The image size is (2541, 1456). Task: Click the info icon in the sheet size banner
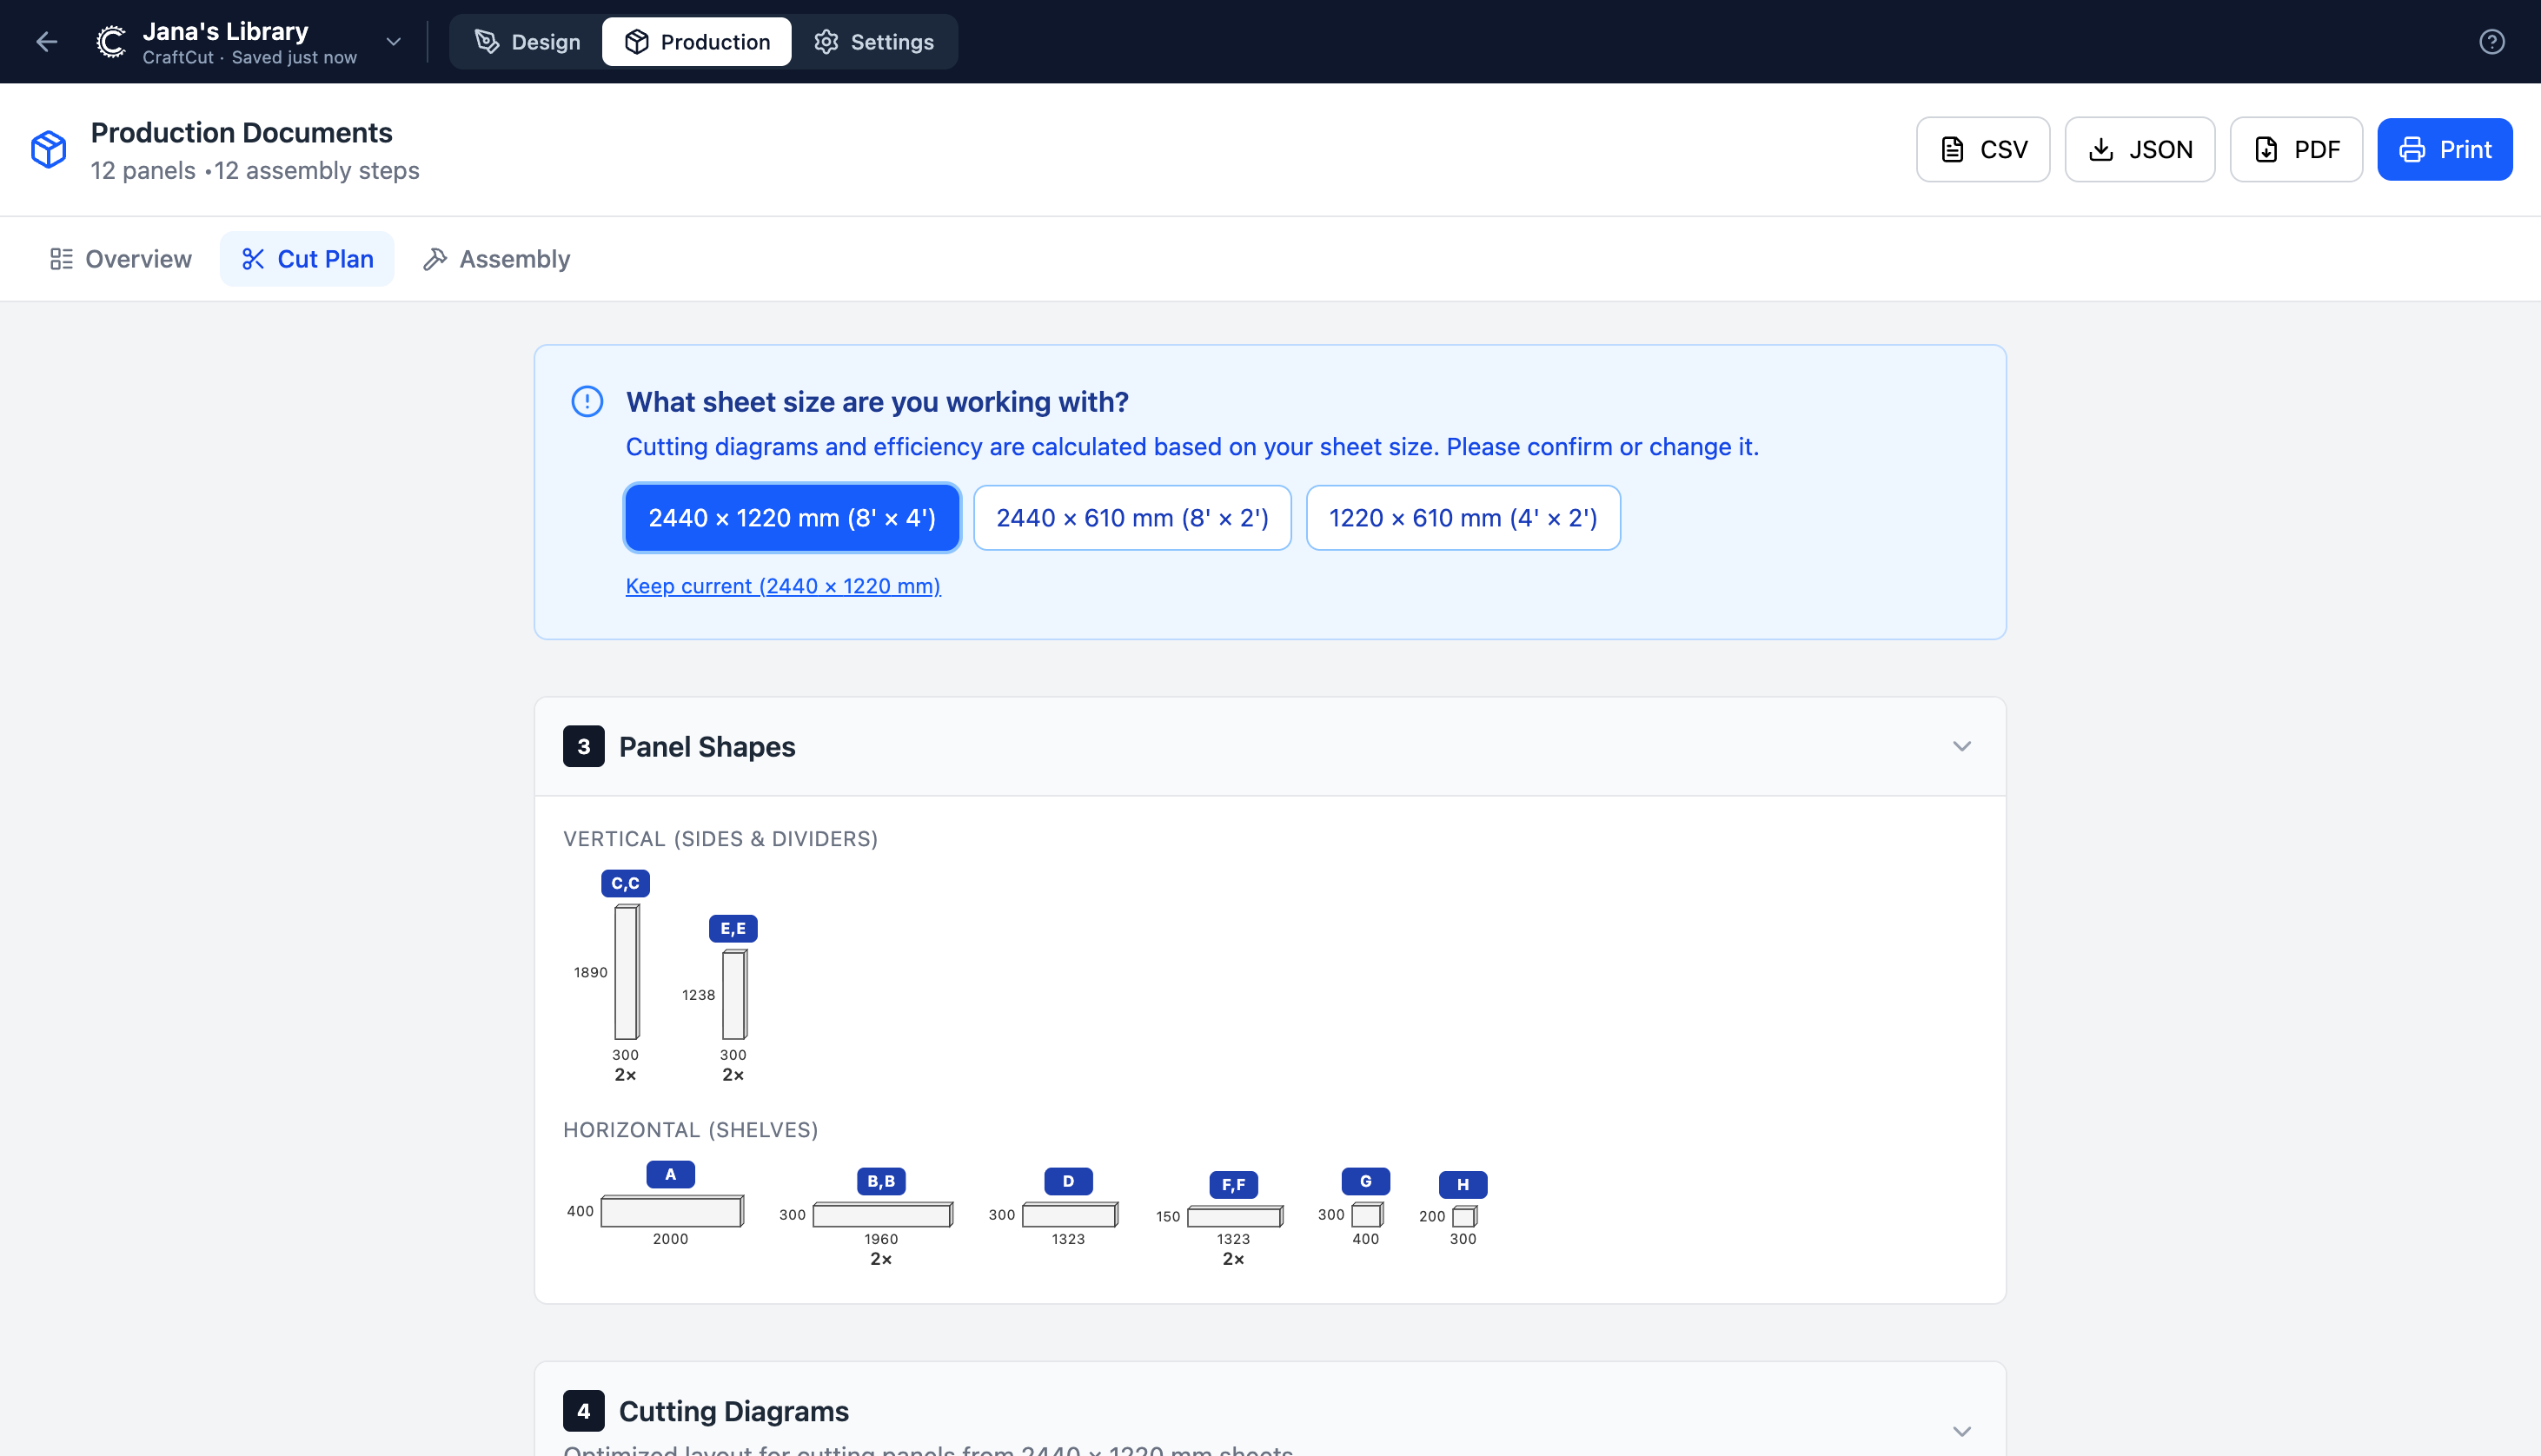pos(587,401)
